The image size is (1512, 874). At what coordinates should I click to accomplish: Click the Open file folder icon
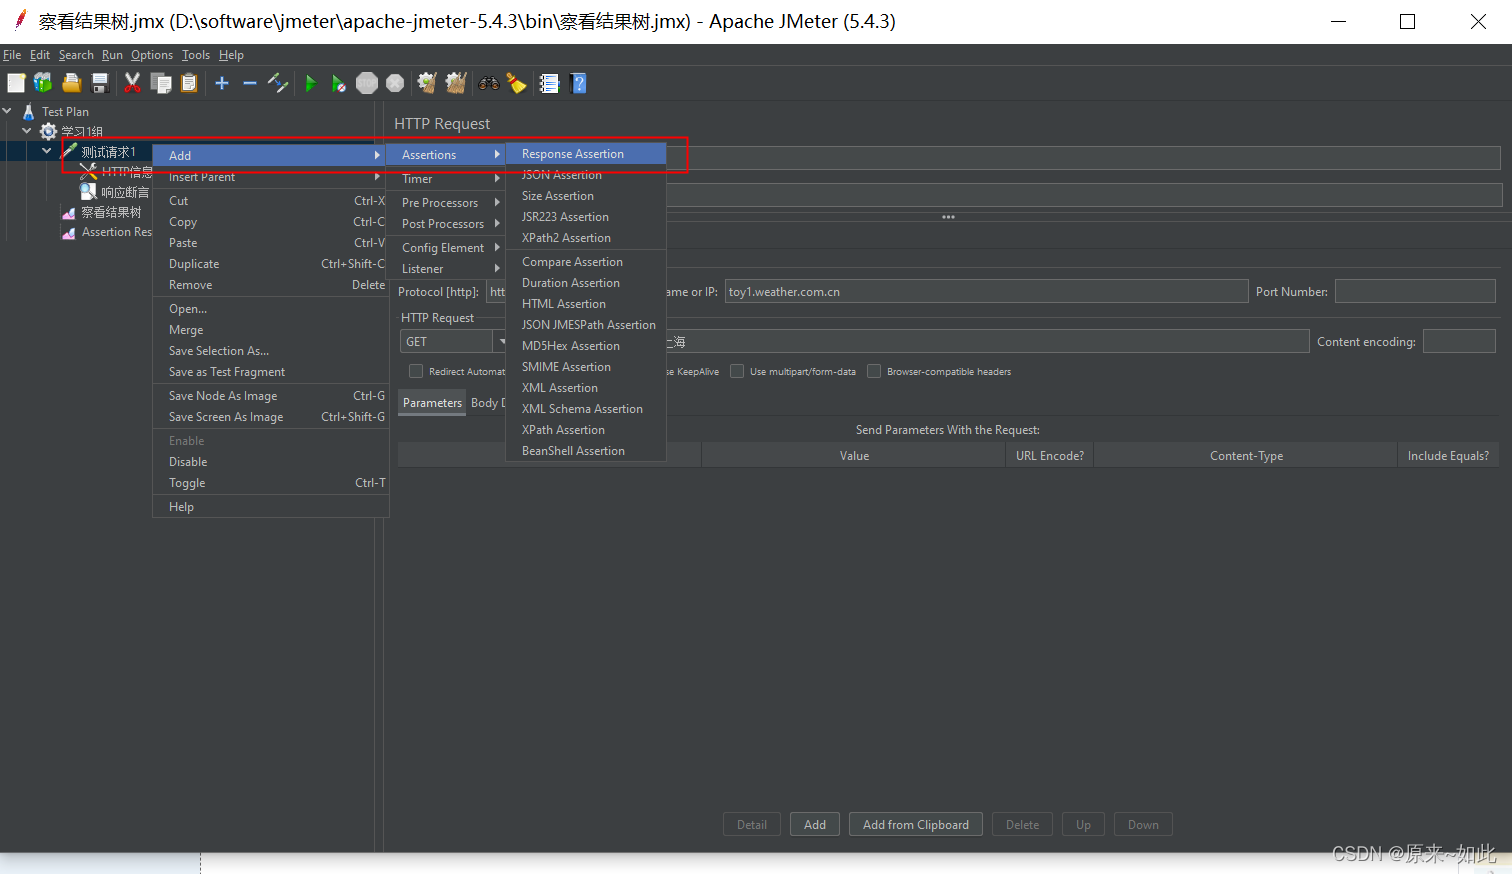point(72,83)
